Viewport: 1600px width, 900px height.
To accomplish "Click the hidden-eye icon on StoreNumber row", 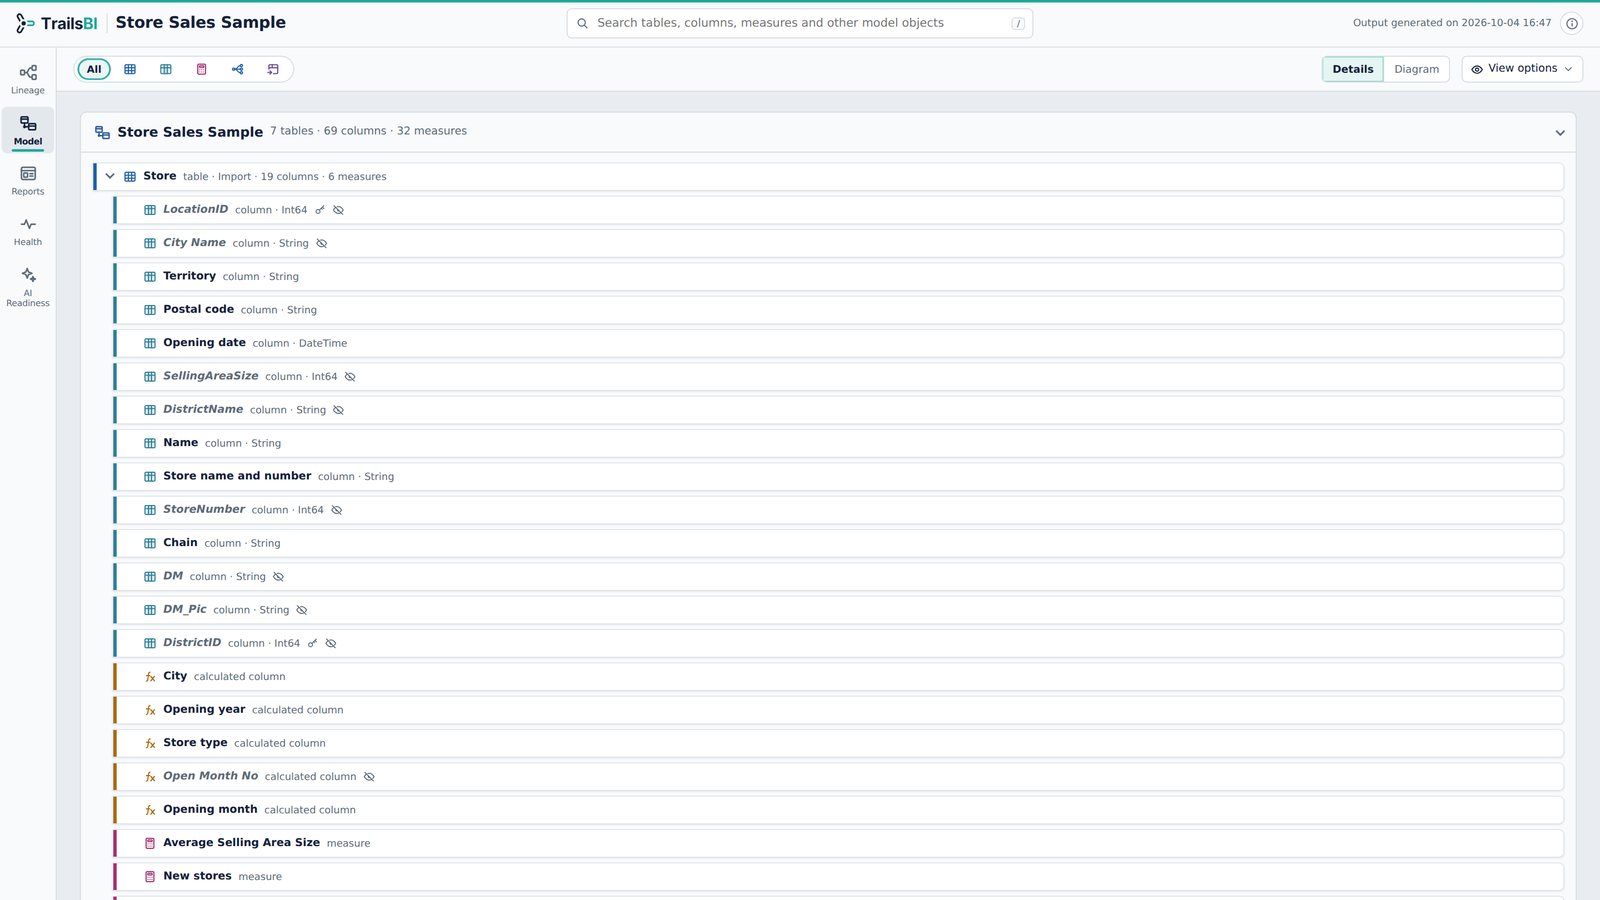I will click(x=337, y=510).
